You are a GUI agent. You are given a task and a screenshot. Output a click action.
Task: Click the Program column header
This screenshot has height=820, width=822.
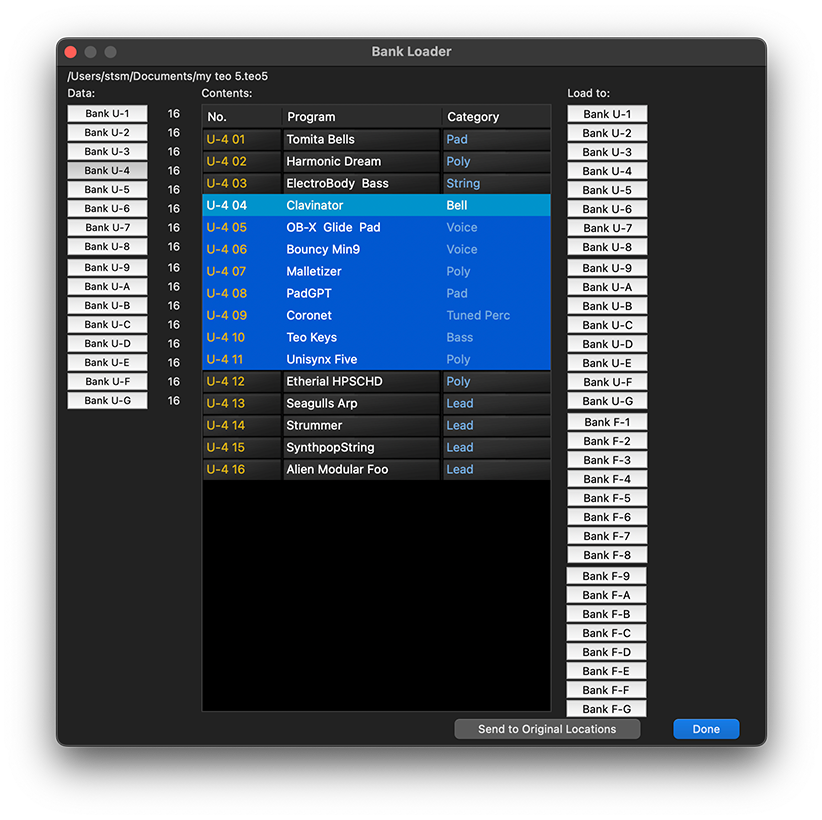pos(362,116)
